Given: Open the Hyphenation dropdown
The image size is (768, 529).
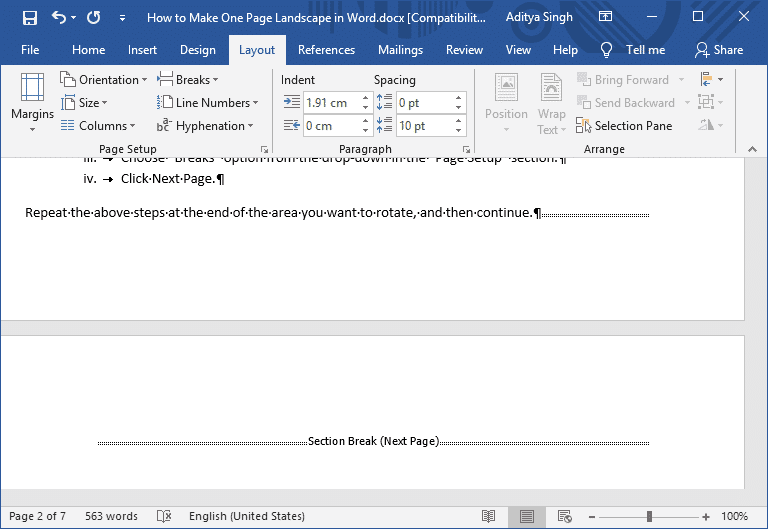Looking at the screenshot, I should coord(205,126).
